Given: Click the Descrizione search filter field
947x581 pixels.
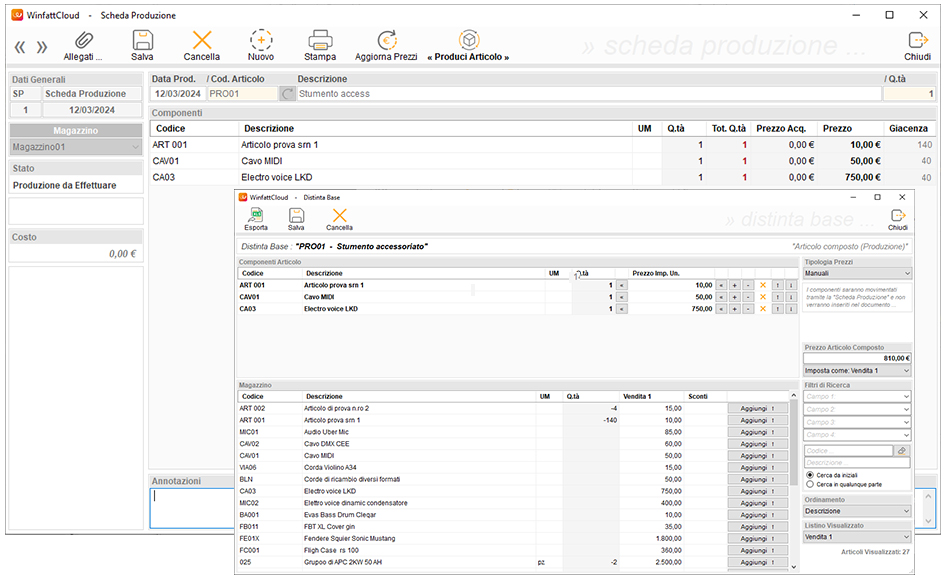Looking at the screenshot, I should (857, 463).
